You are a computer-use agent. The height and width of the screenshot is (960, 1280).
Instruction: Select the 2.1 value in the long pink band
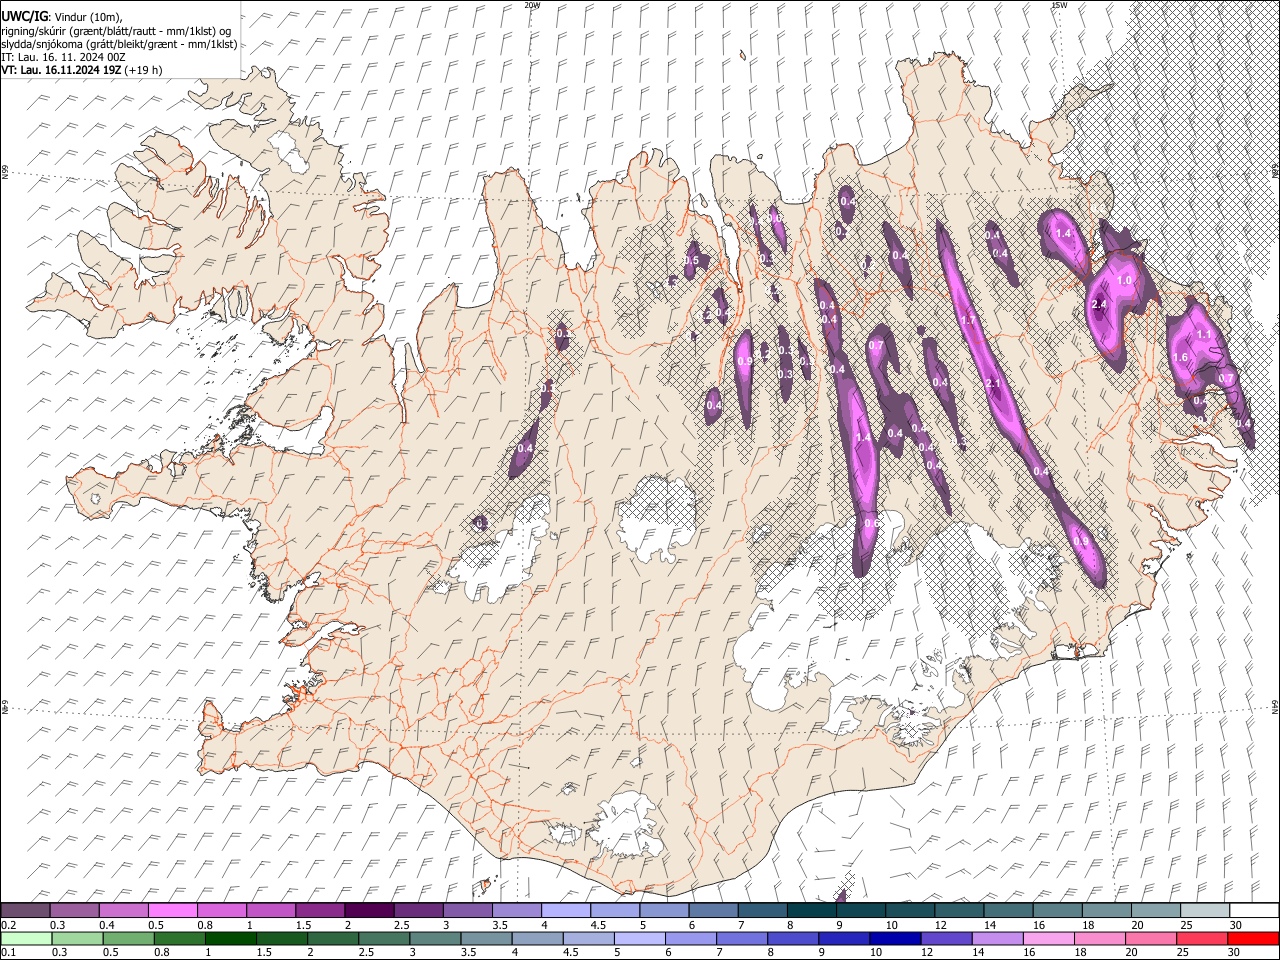click(x=993, y=384)
